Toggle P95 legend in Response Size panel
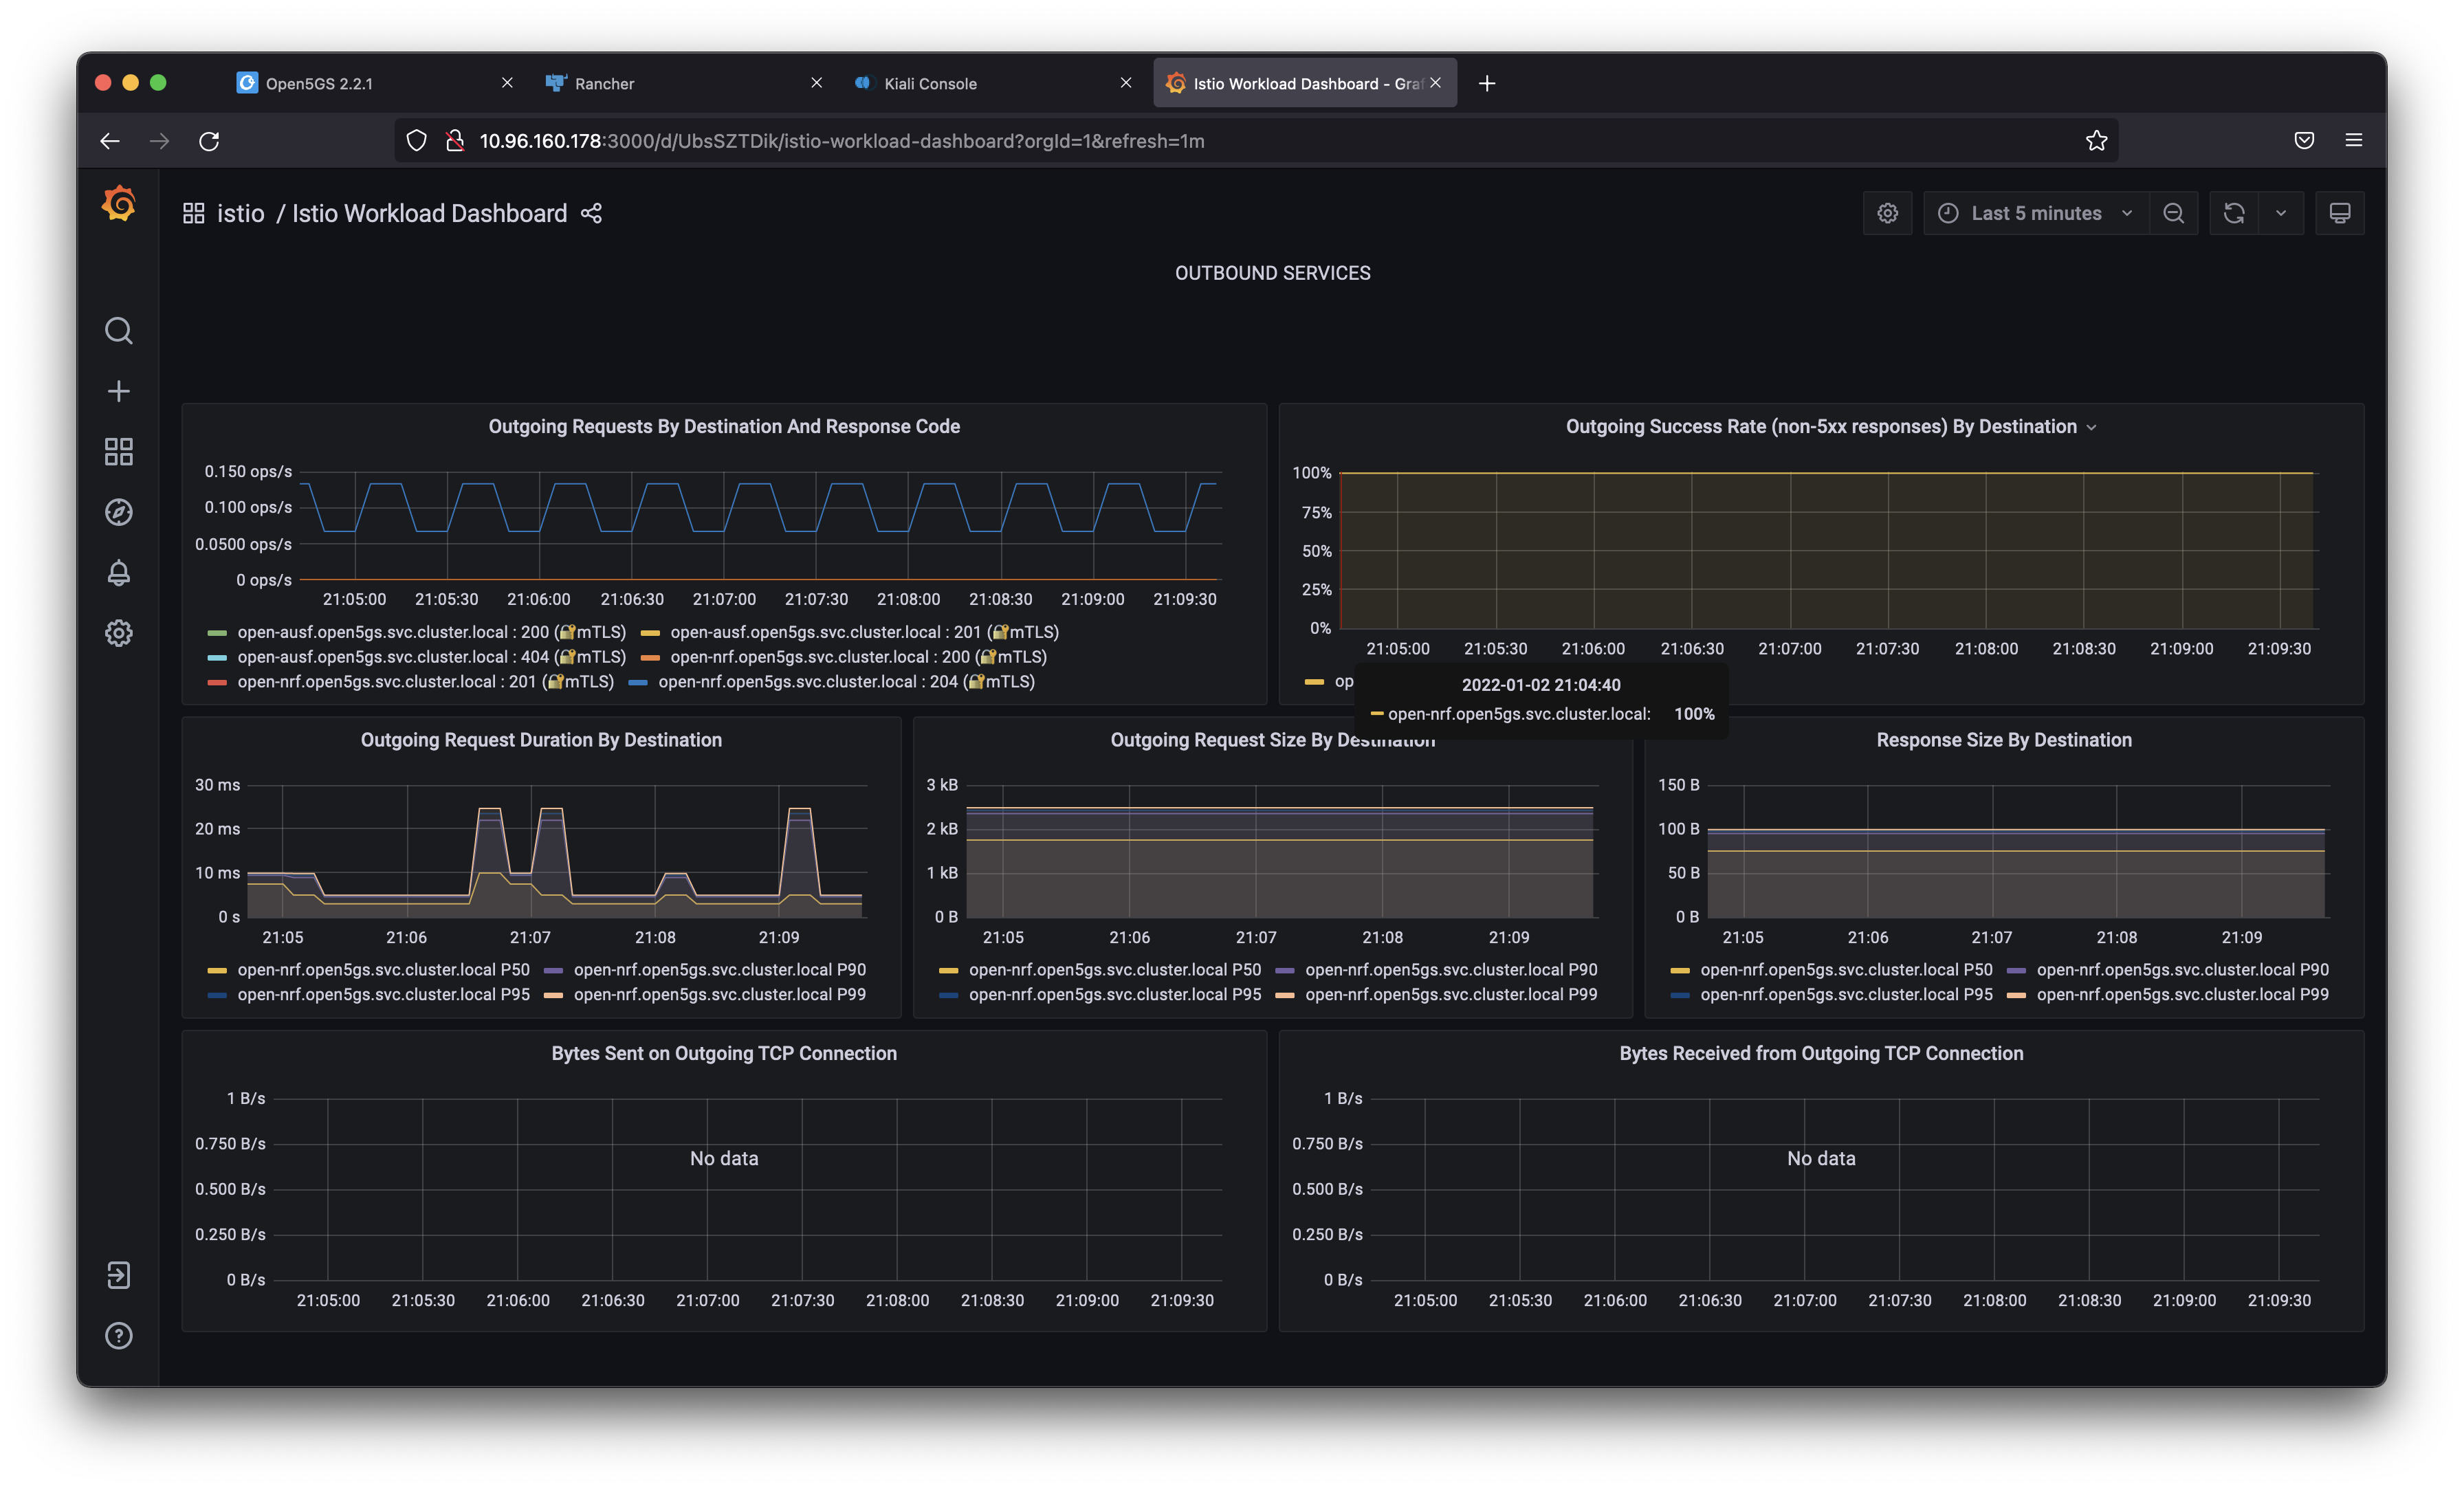 1846,995
